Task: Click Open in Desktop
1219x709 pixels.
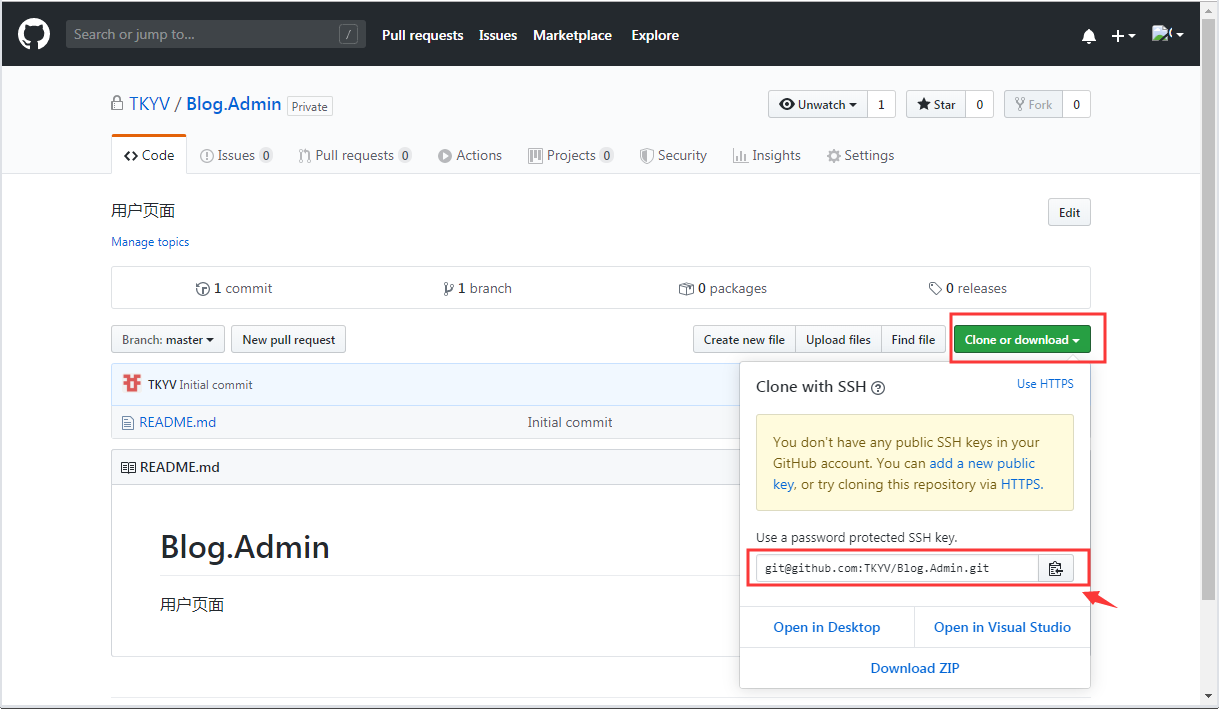Action: 827,627
